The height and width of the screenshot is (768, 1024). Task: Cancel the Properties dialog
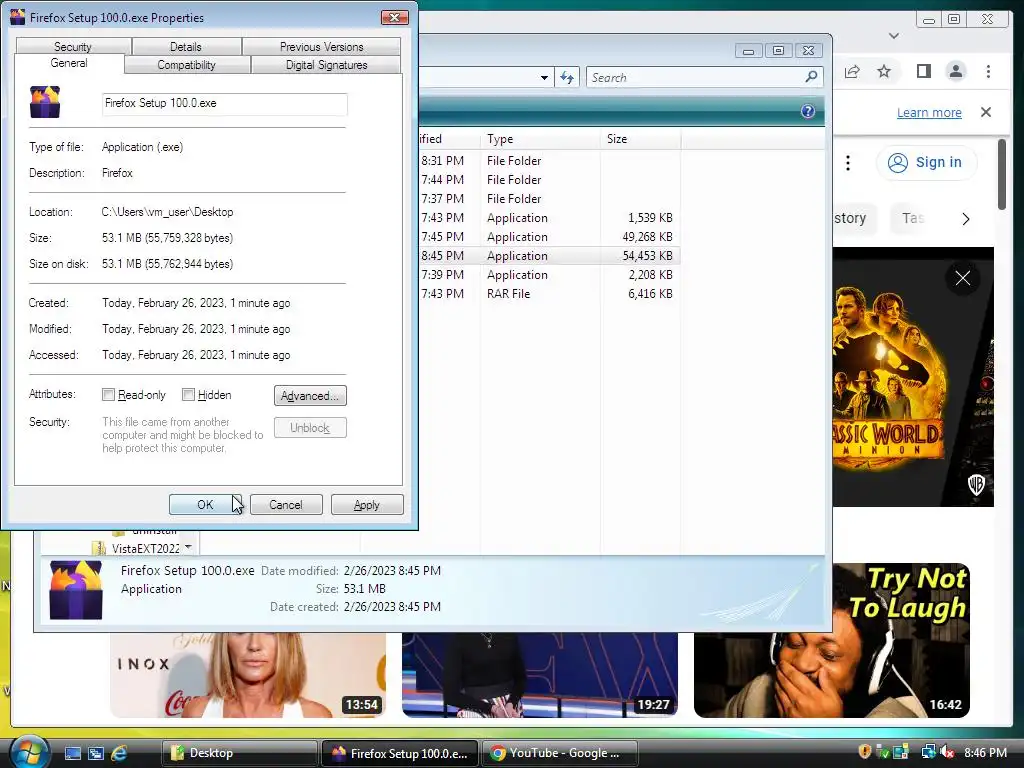coord(286,505)
